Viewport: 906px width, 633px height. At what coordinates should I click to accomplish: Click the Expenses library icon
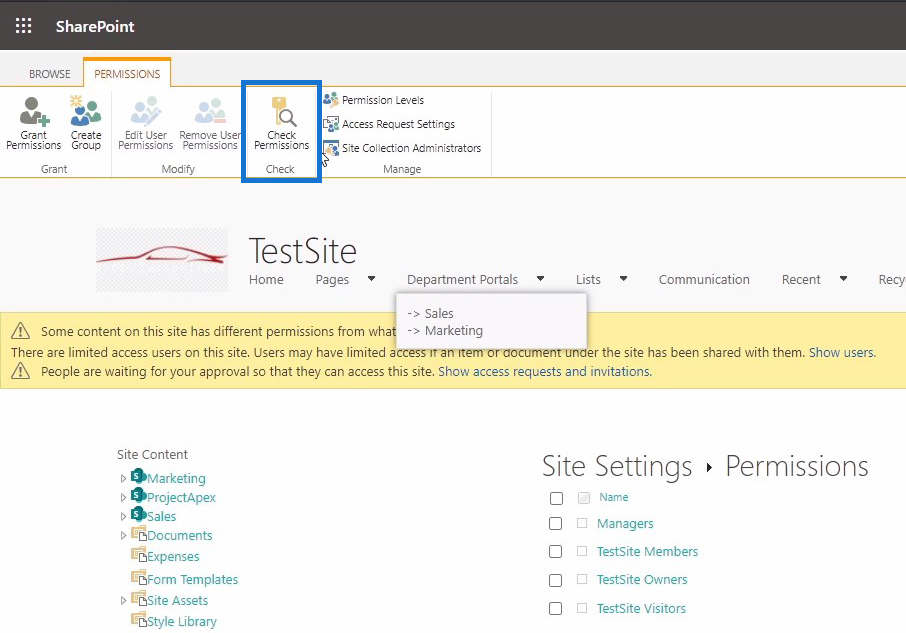tap(139, 554)
